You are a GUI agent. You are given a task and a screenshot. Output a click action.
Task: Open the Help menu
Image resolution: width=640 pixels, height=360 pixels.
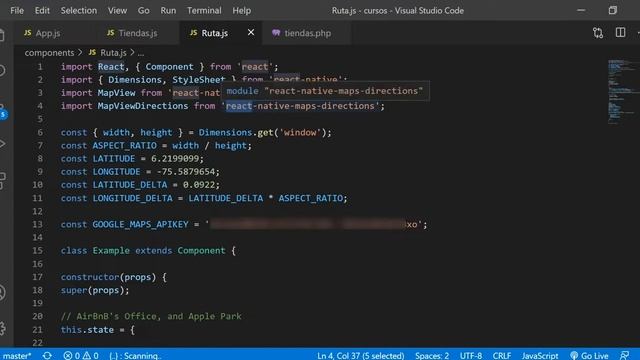point(242,11)
